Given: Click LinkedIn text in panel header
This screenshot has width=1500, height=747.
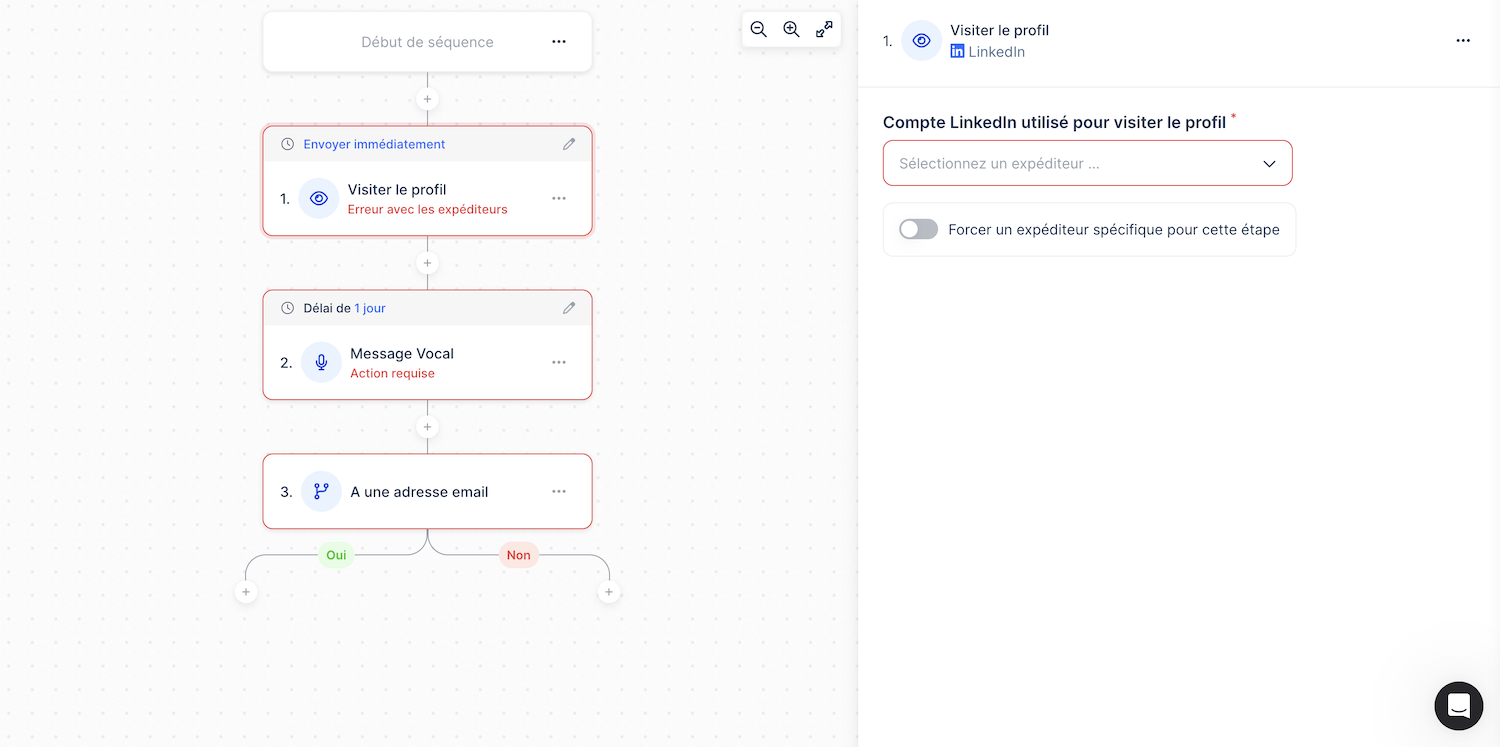Looking at the screenshot, I should click(x=996, y=51).
